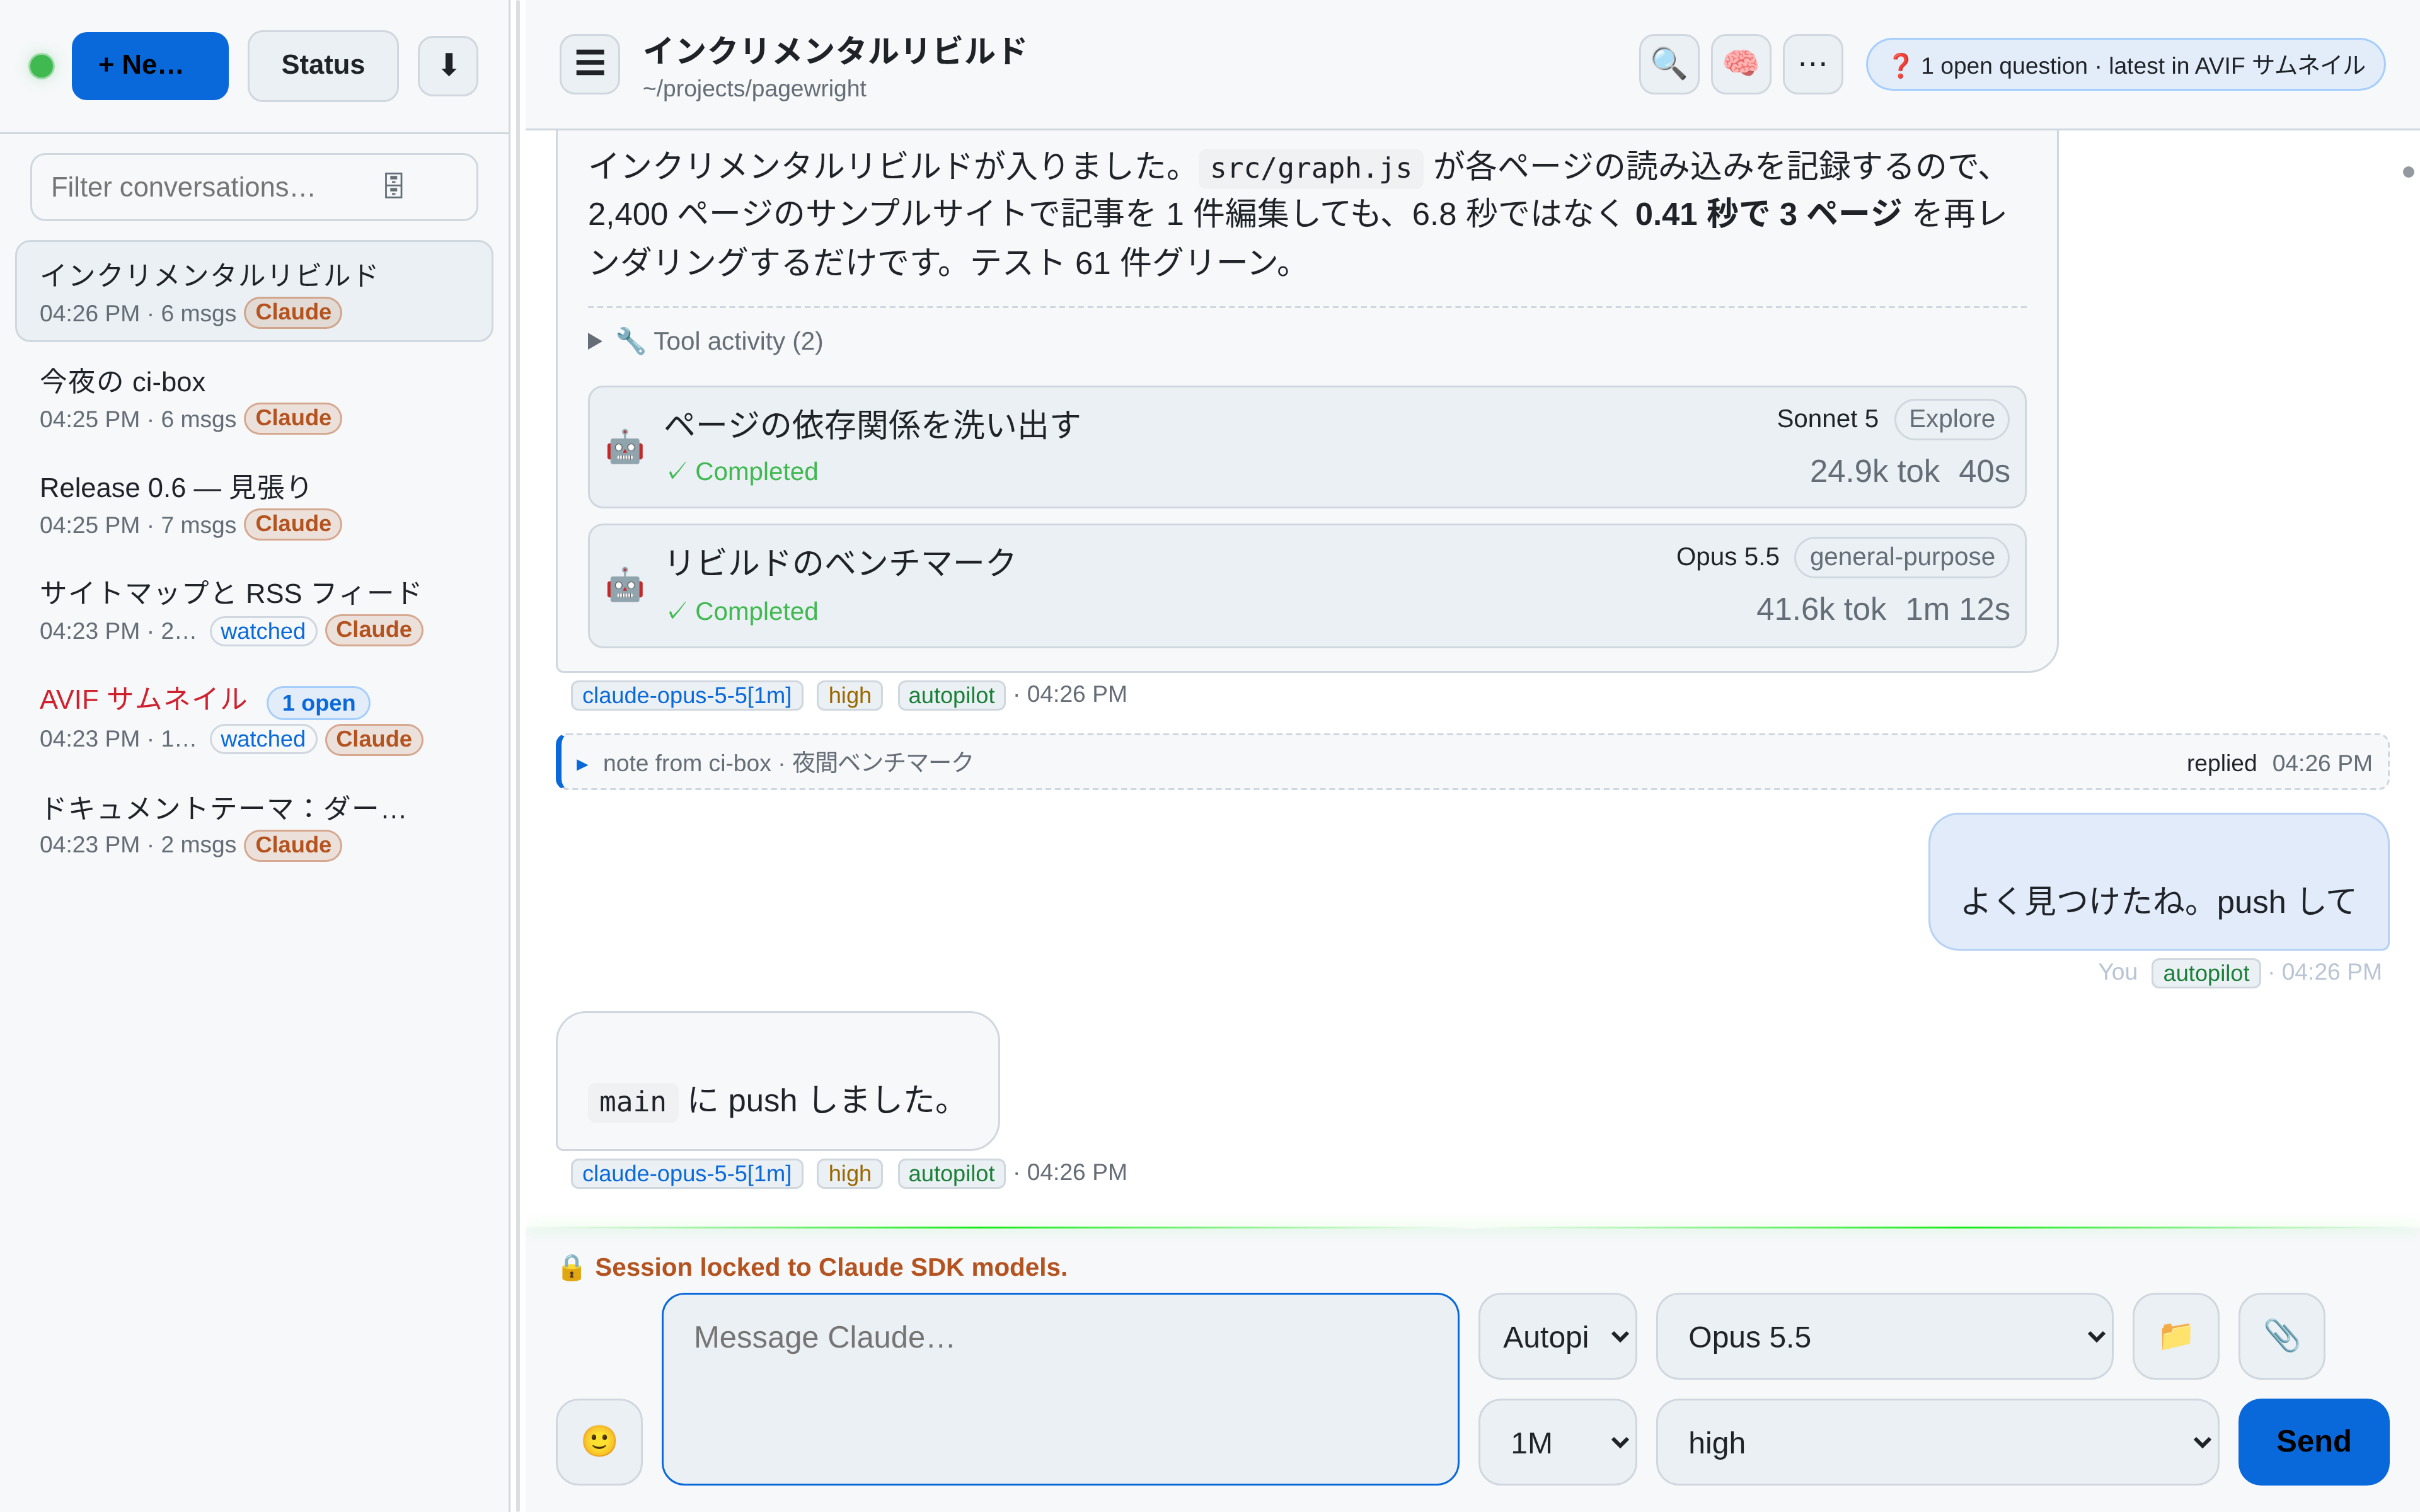Click the paperclip attach icon

pyautogui.click(x=2281, y=1335)
